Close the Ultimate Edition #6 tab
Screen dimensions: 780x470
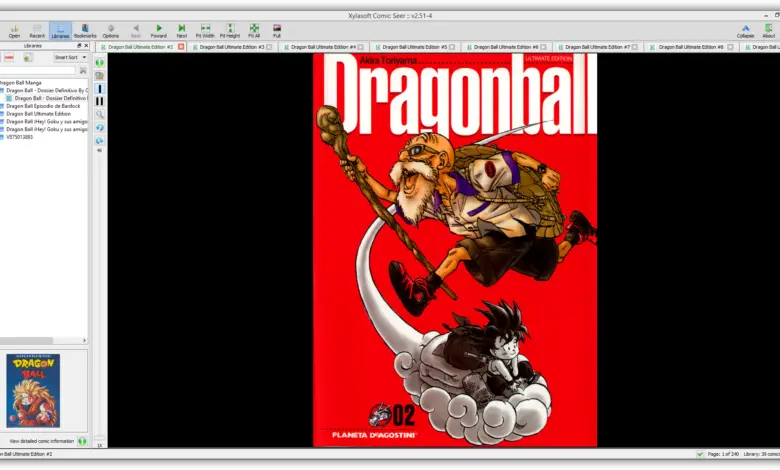click(543, 47)
